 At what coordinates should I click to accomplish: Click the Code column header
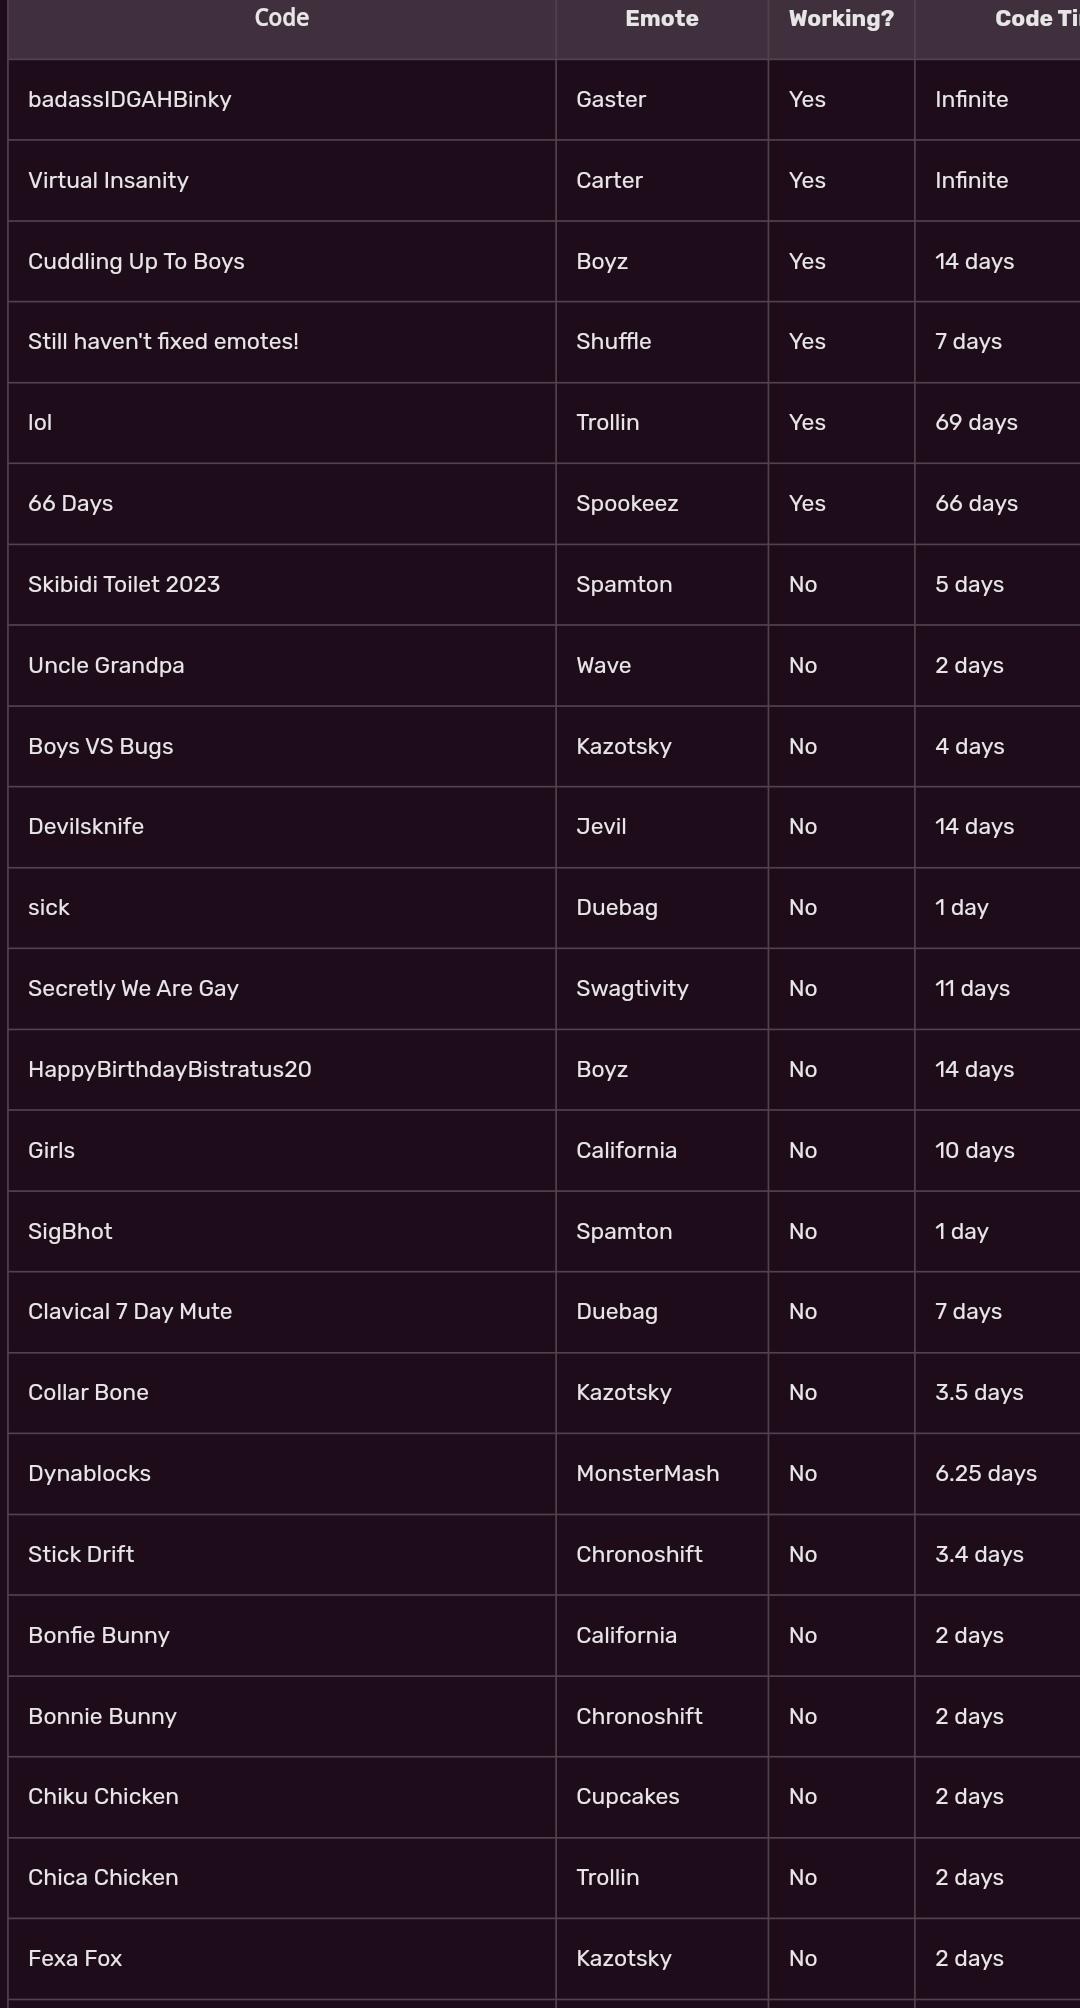tap(282, 18)
